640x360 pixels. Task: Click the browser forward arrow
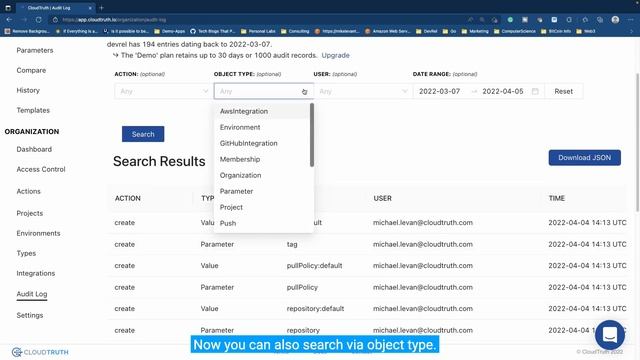24,20
